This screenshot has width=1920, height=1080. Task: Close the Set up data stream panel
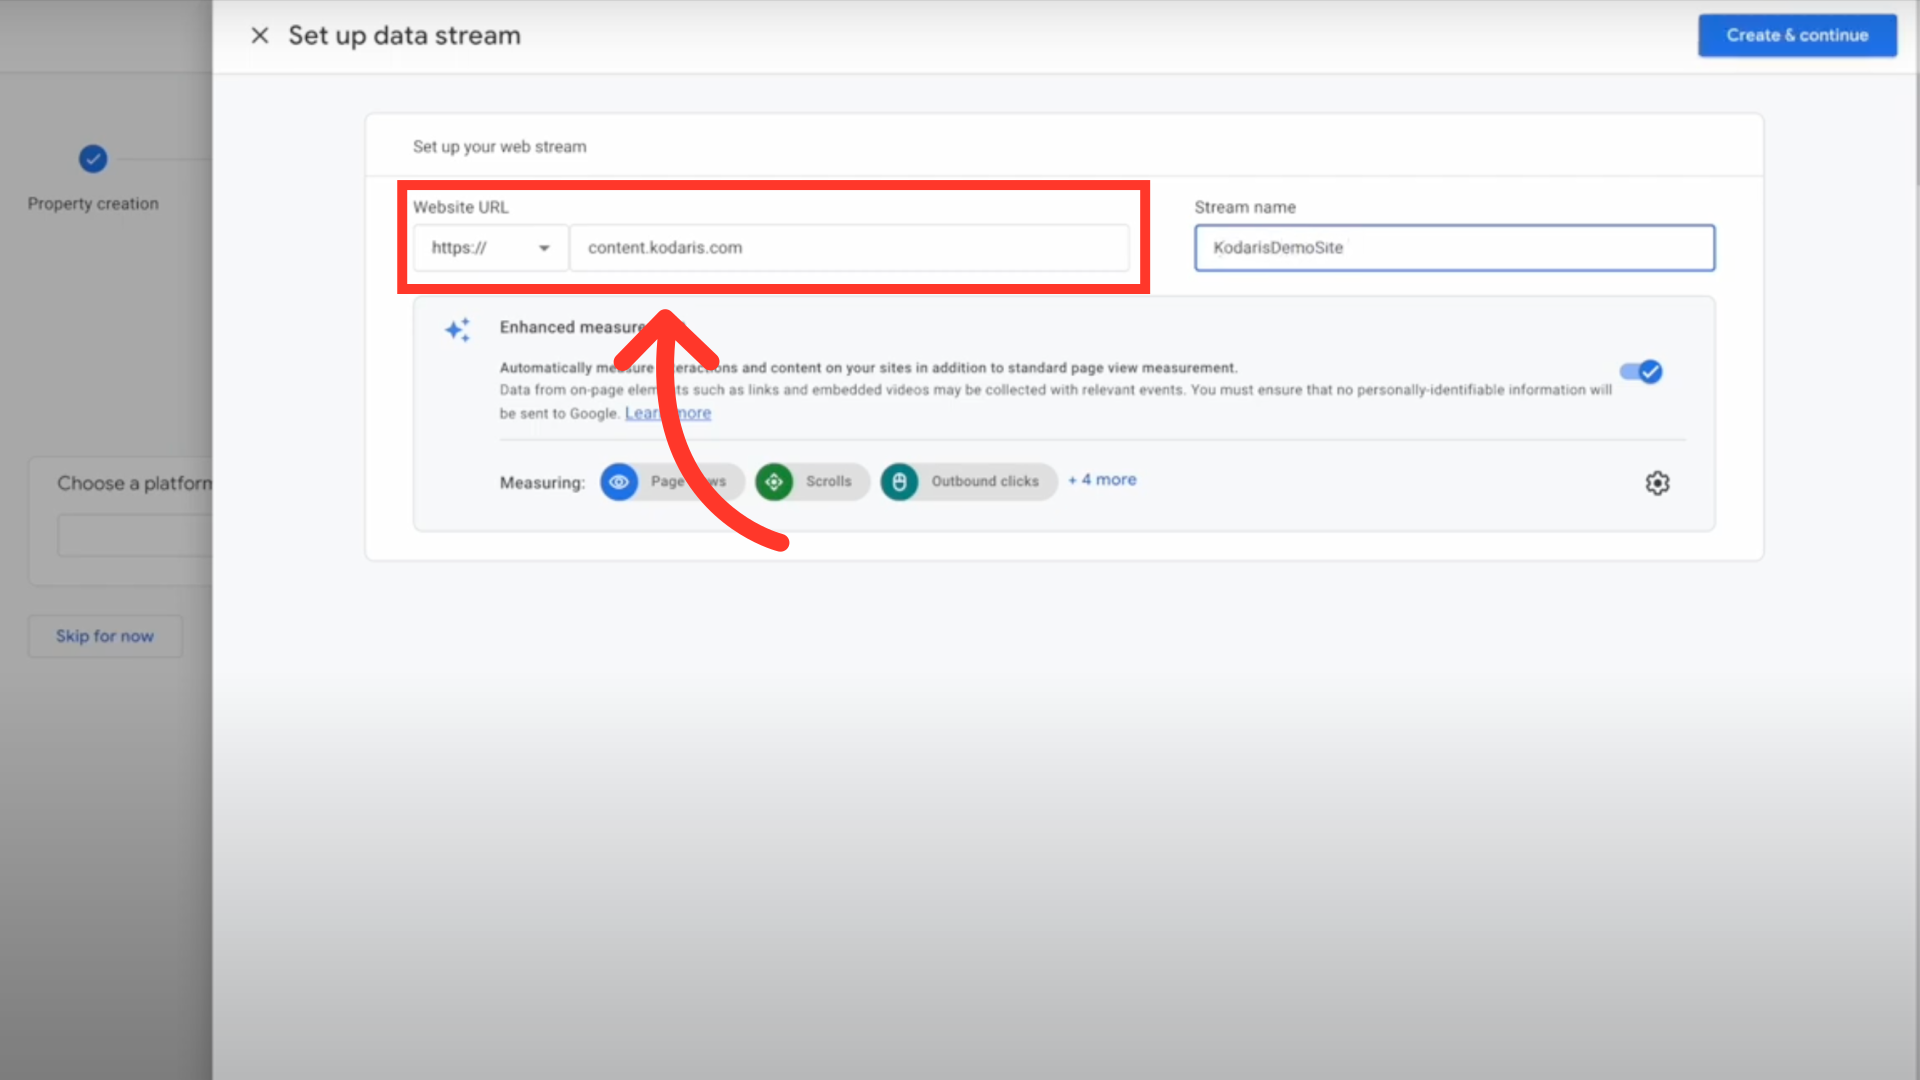pos(260,36)
